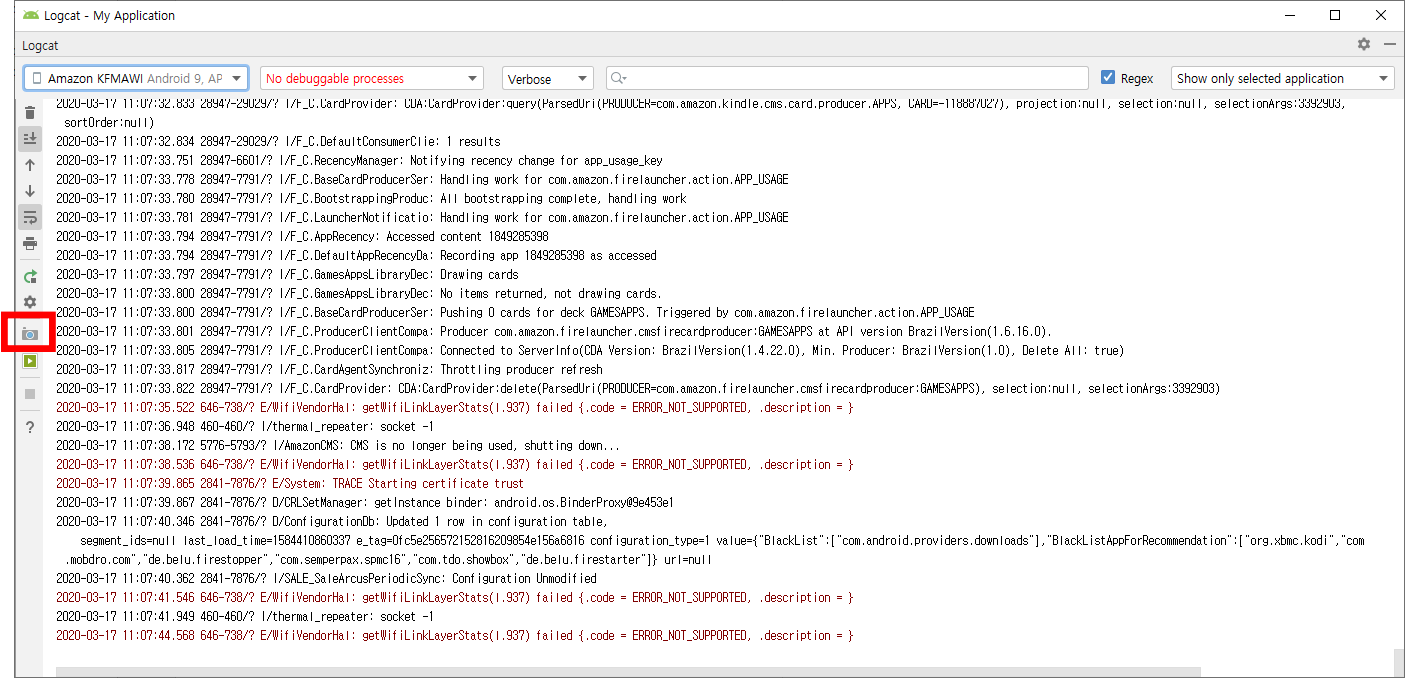The width and height of the screenshot is (1405, 678).
Task: Click log line 'Notifying recency change for app_usage_key'
Action: 359,160
